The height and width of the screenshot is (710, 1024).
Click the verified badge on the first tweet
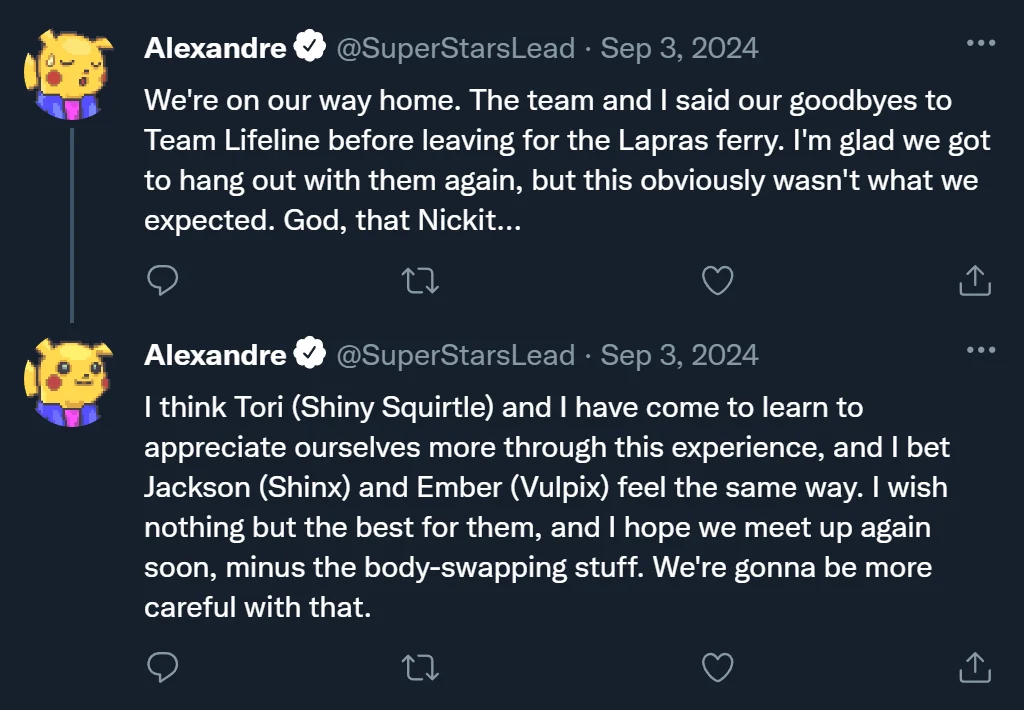point(311,47)
